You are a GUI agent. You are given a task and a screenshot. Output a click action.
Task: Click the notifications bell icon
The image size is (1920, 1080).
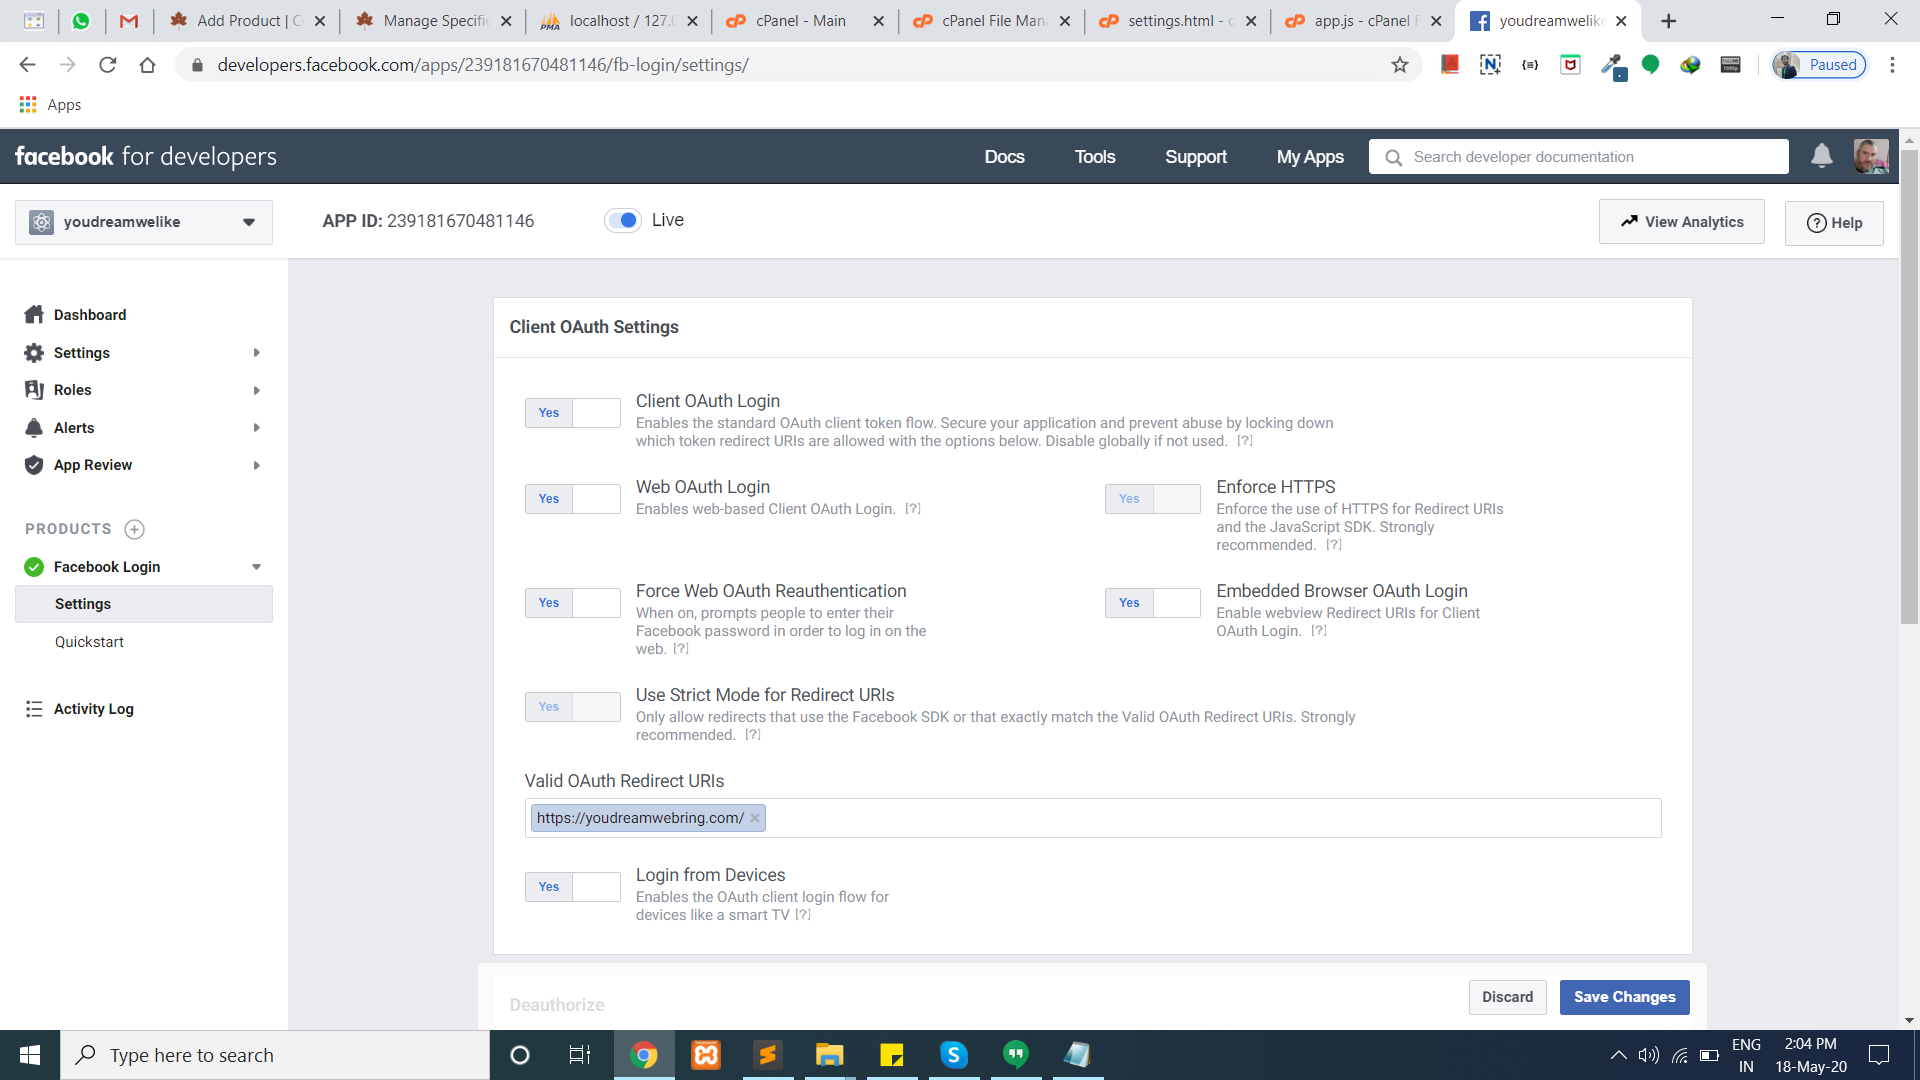pos(1821,156)
